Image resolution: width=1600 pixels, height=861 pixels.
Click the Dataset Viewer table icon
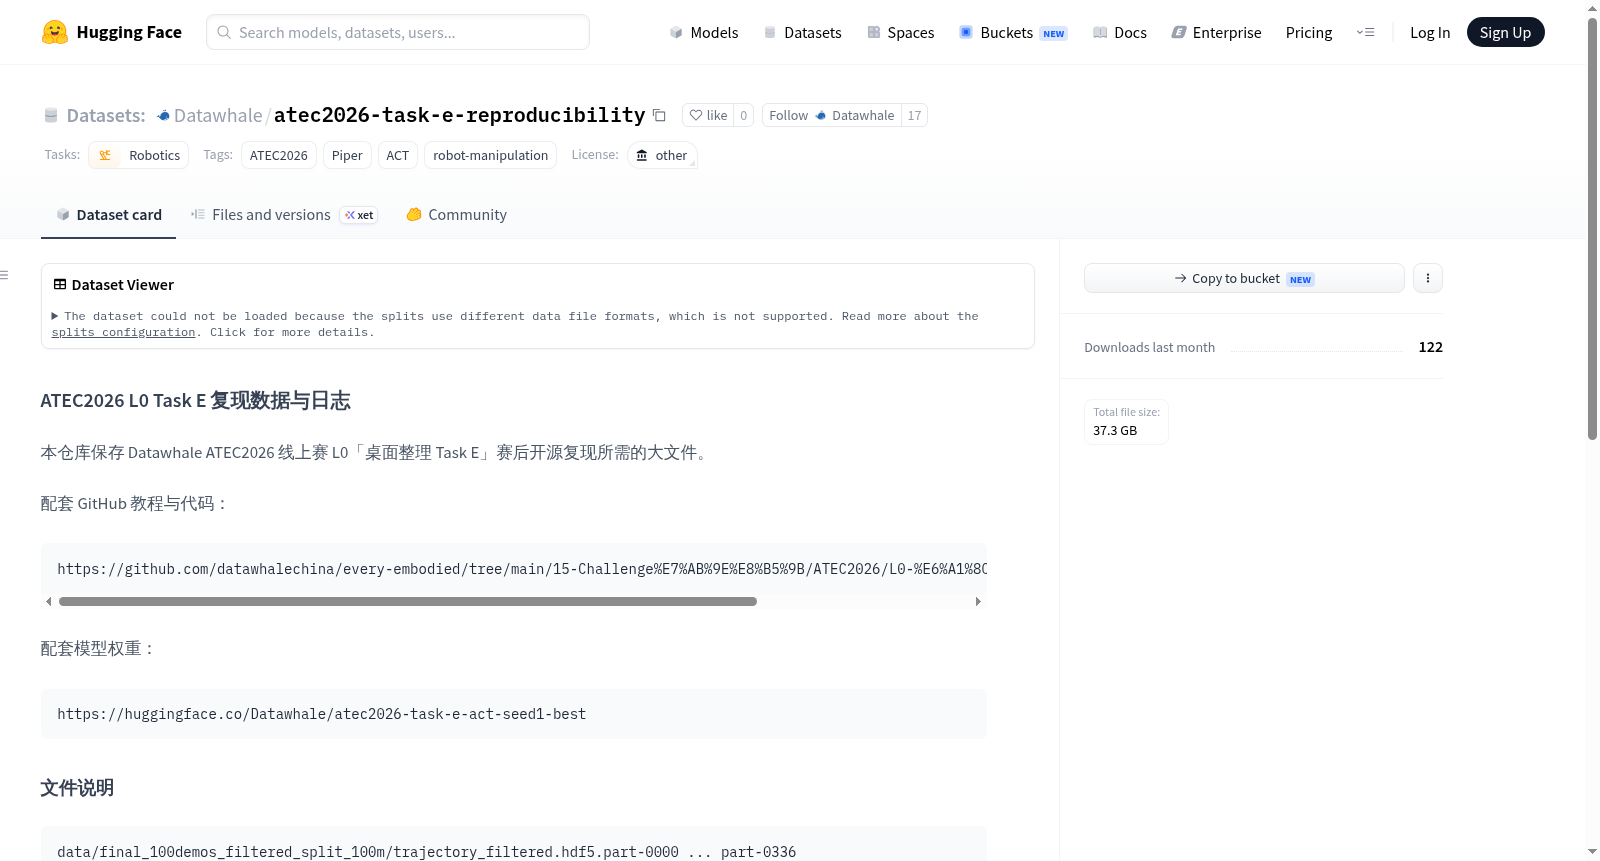point(60,284)
